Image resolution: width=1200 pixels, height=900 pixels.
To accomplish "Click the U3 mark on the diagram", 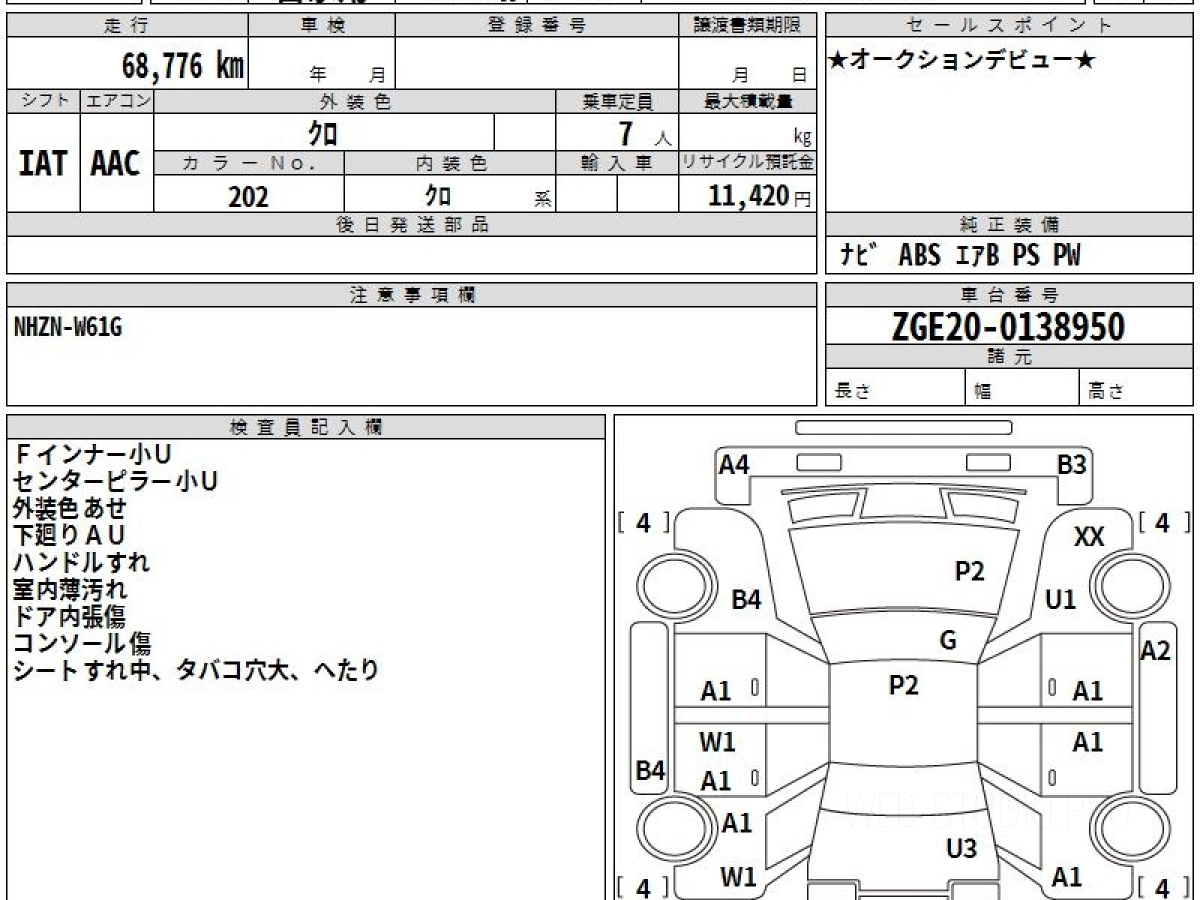I will 961,849.
